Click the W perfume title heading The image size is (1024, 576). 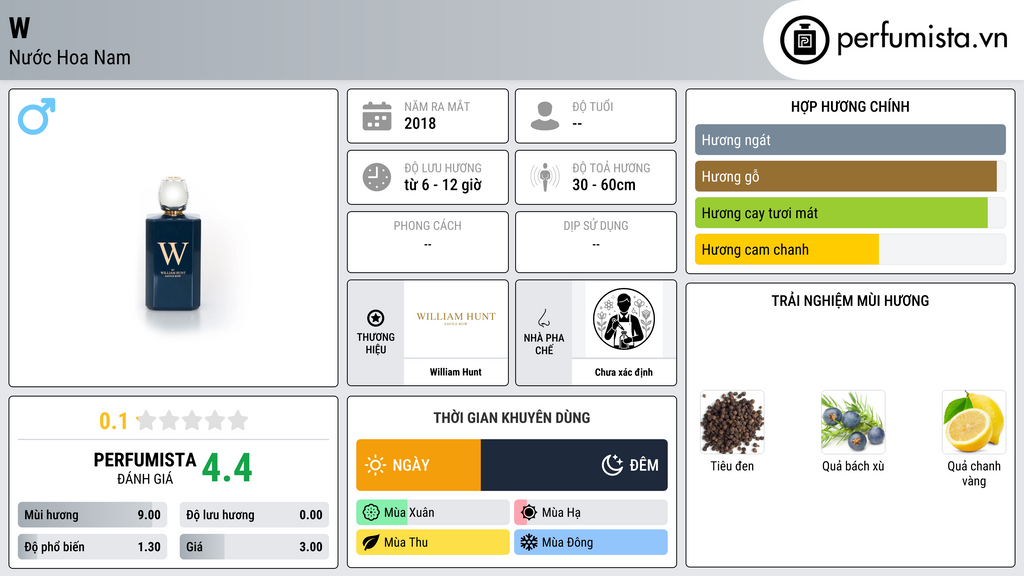point(20,27)
